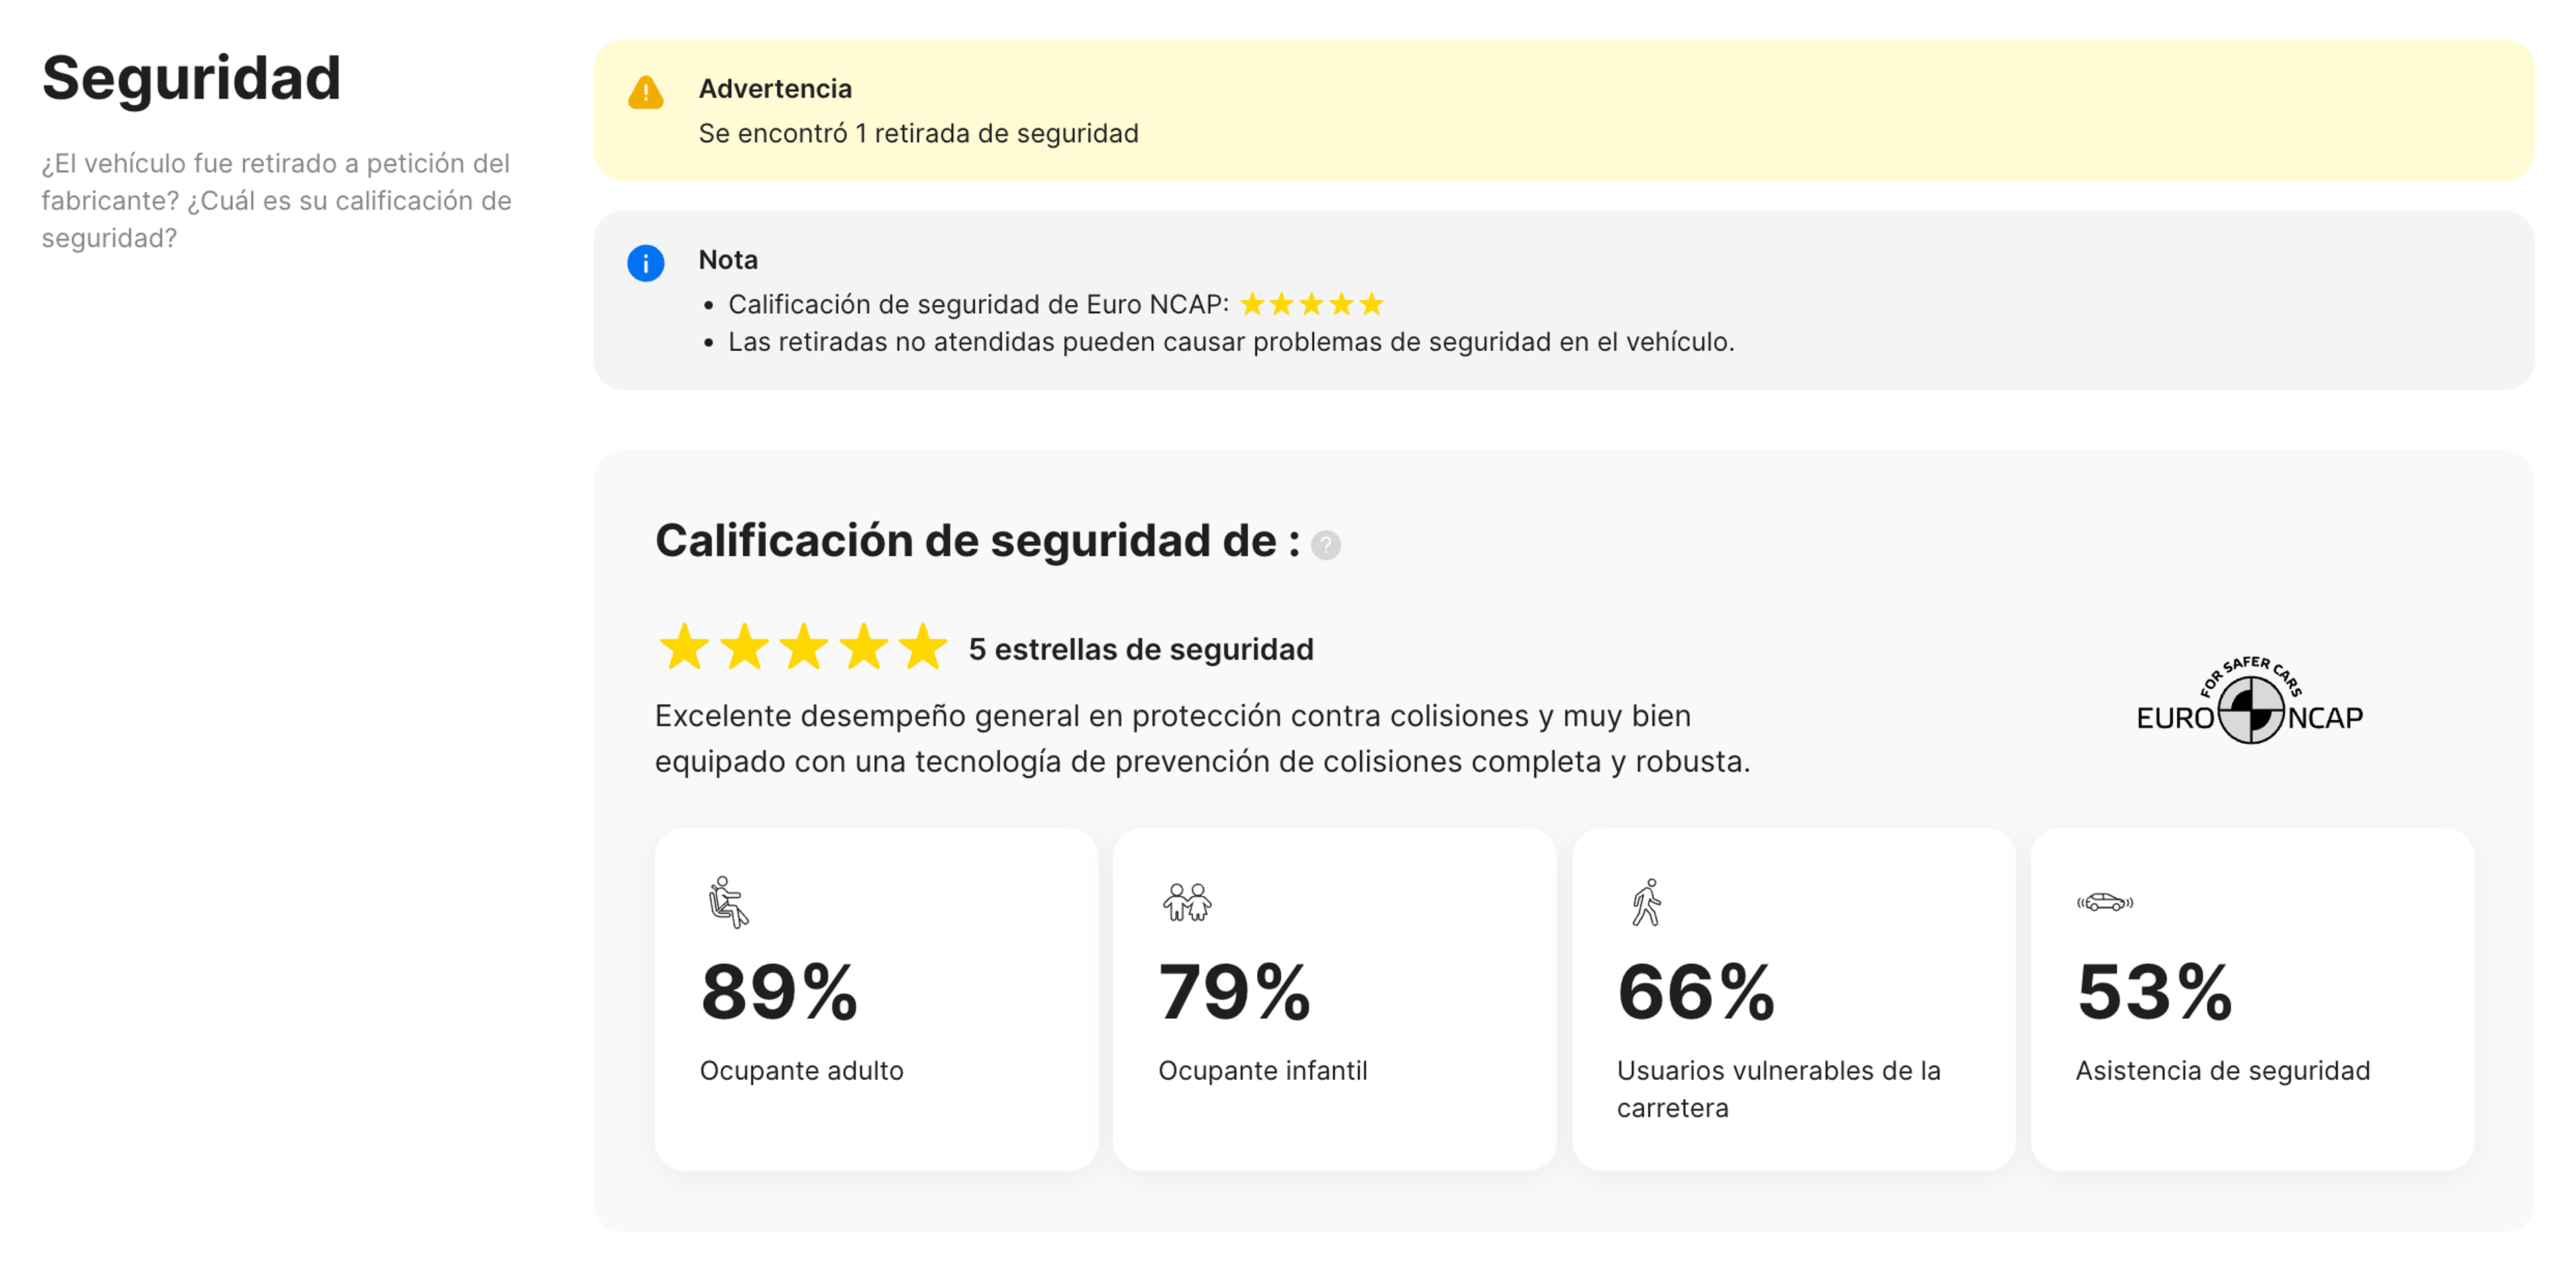Click the 89% adult occupant score
This screenshot has width=2576, height=1265.
779,991
